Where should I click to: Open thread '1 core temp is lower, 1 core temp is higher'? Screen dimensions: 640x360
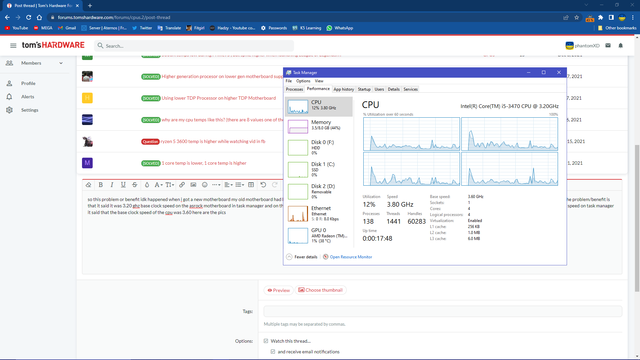(204, 163)
